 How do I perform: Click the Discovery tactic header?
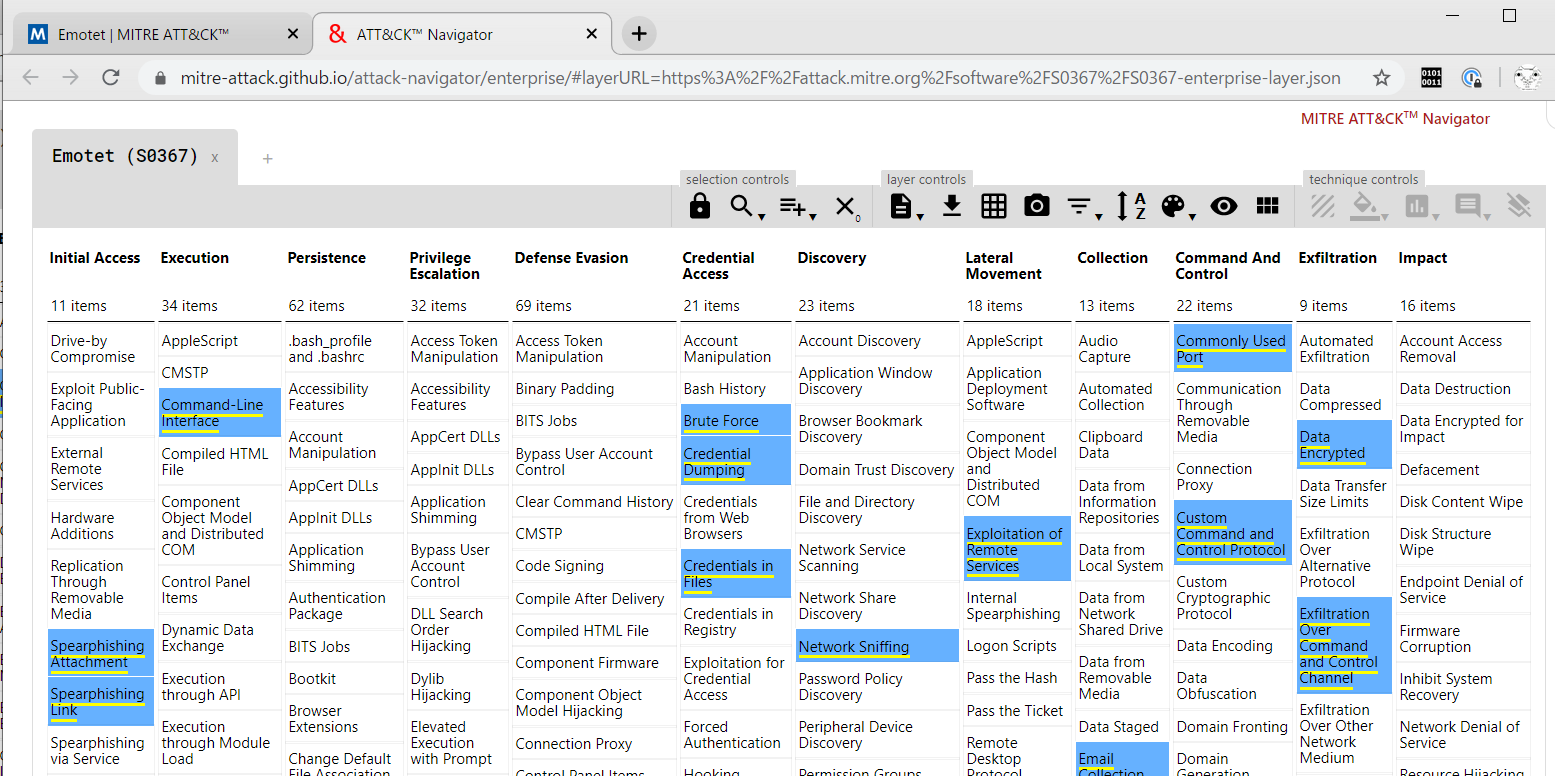pos(832,258)
